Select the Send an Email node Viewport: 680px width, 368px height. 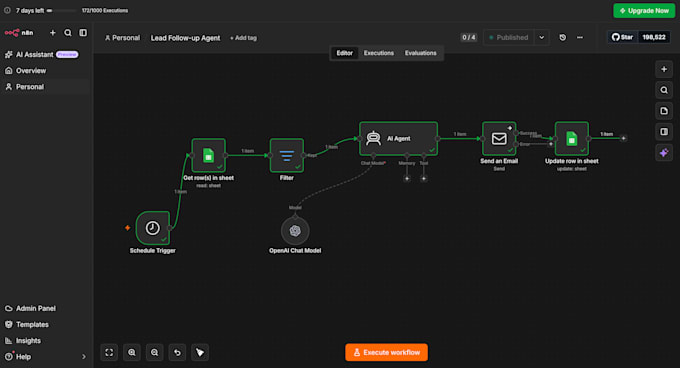pyautogui.click(x=499, y=139)
